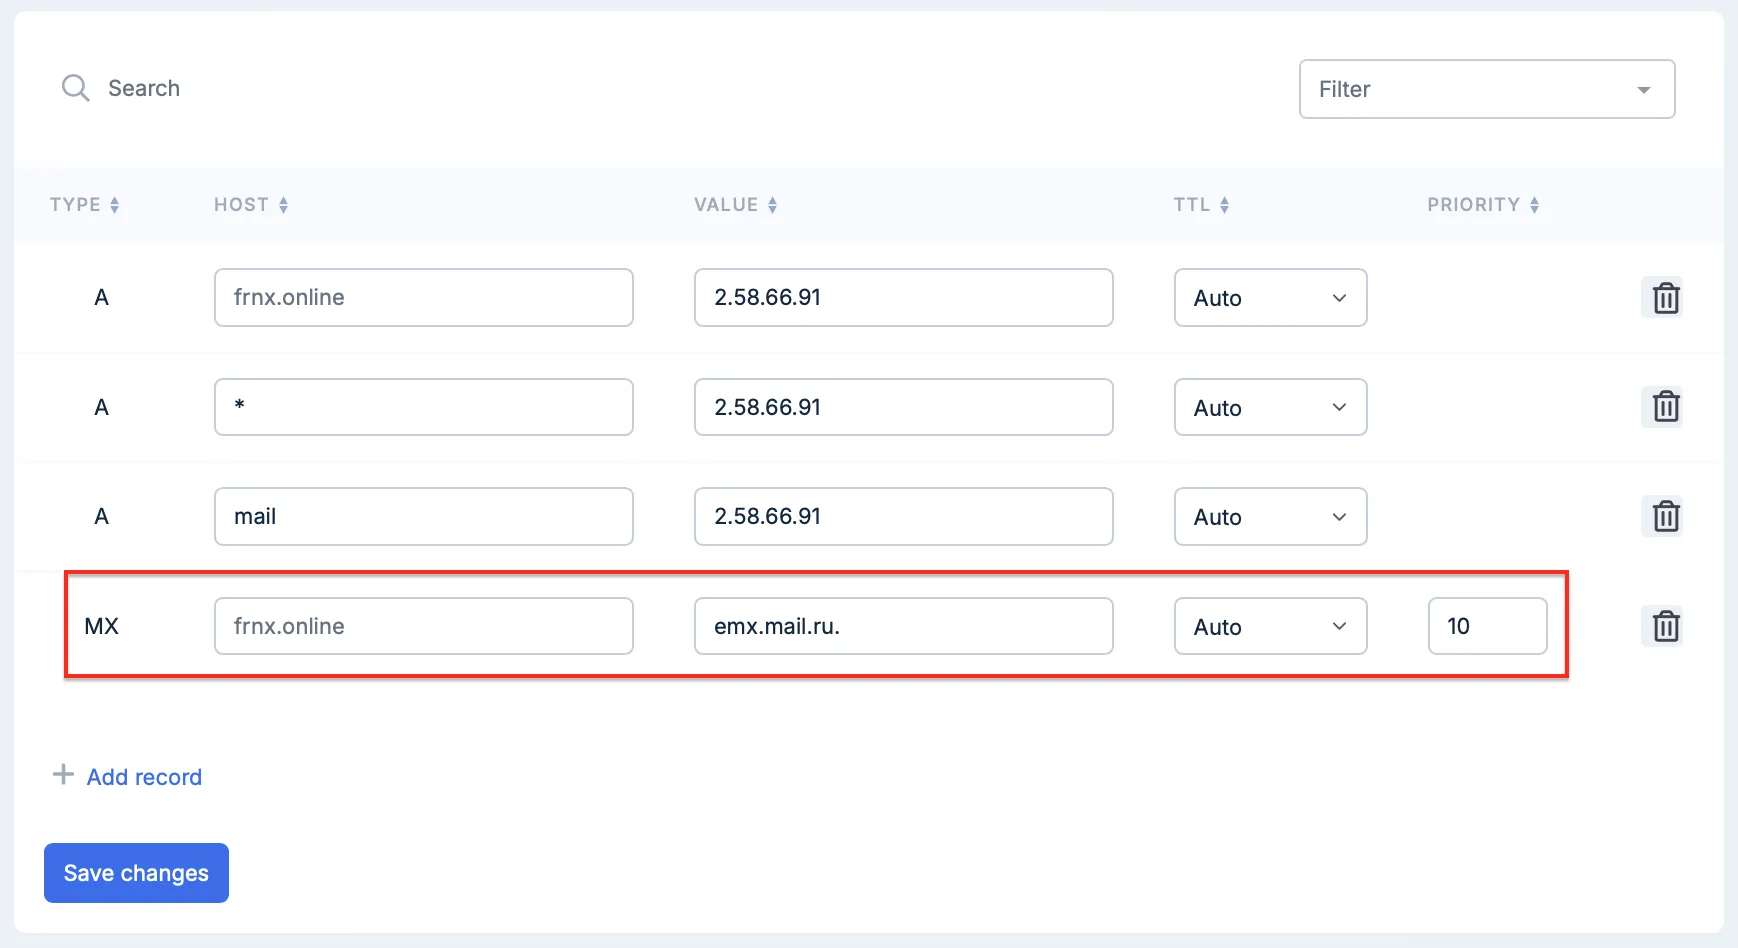
Task: Open TTL dropdown for wildcard * record
Action: coord(1270,407)
